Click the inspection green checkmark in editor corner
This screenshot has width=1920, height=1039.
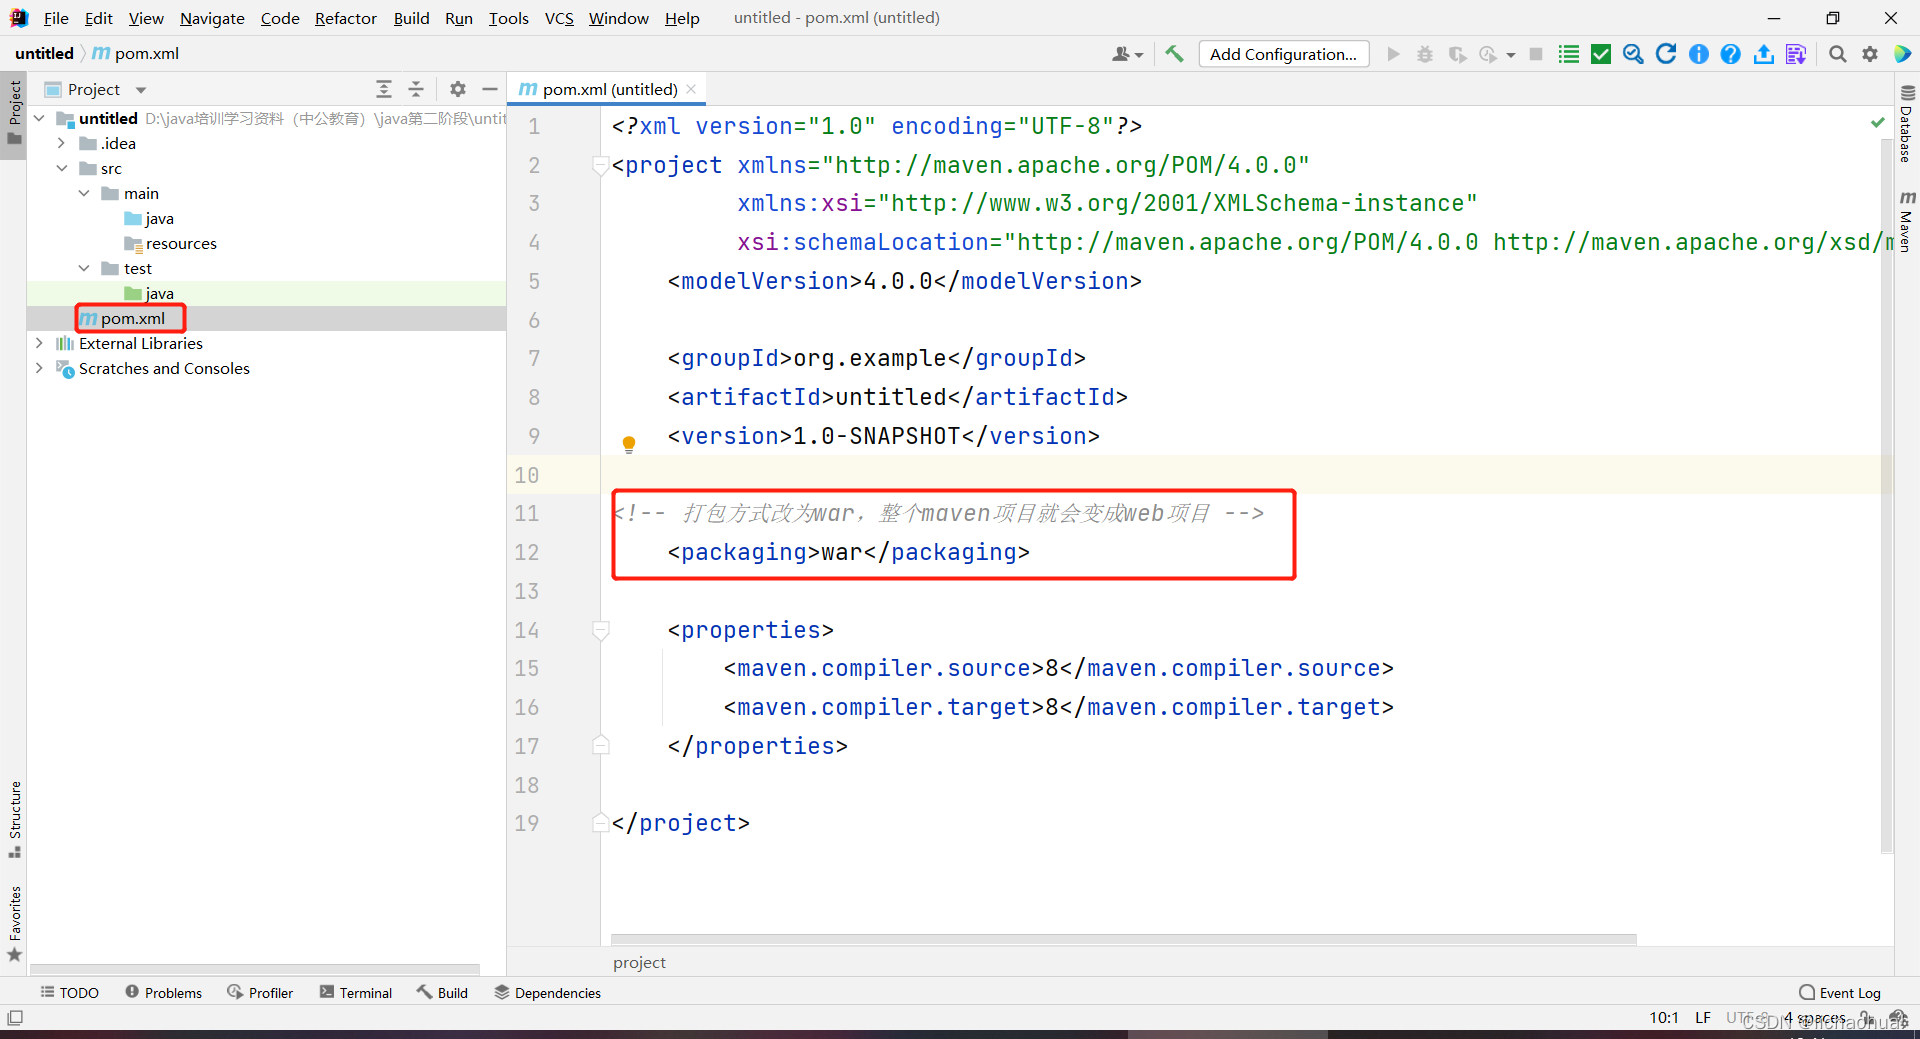click(x=1877, y=122)
